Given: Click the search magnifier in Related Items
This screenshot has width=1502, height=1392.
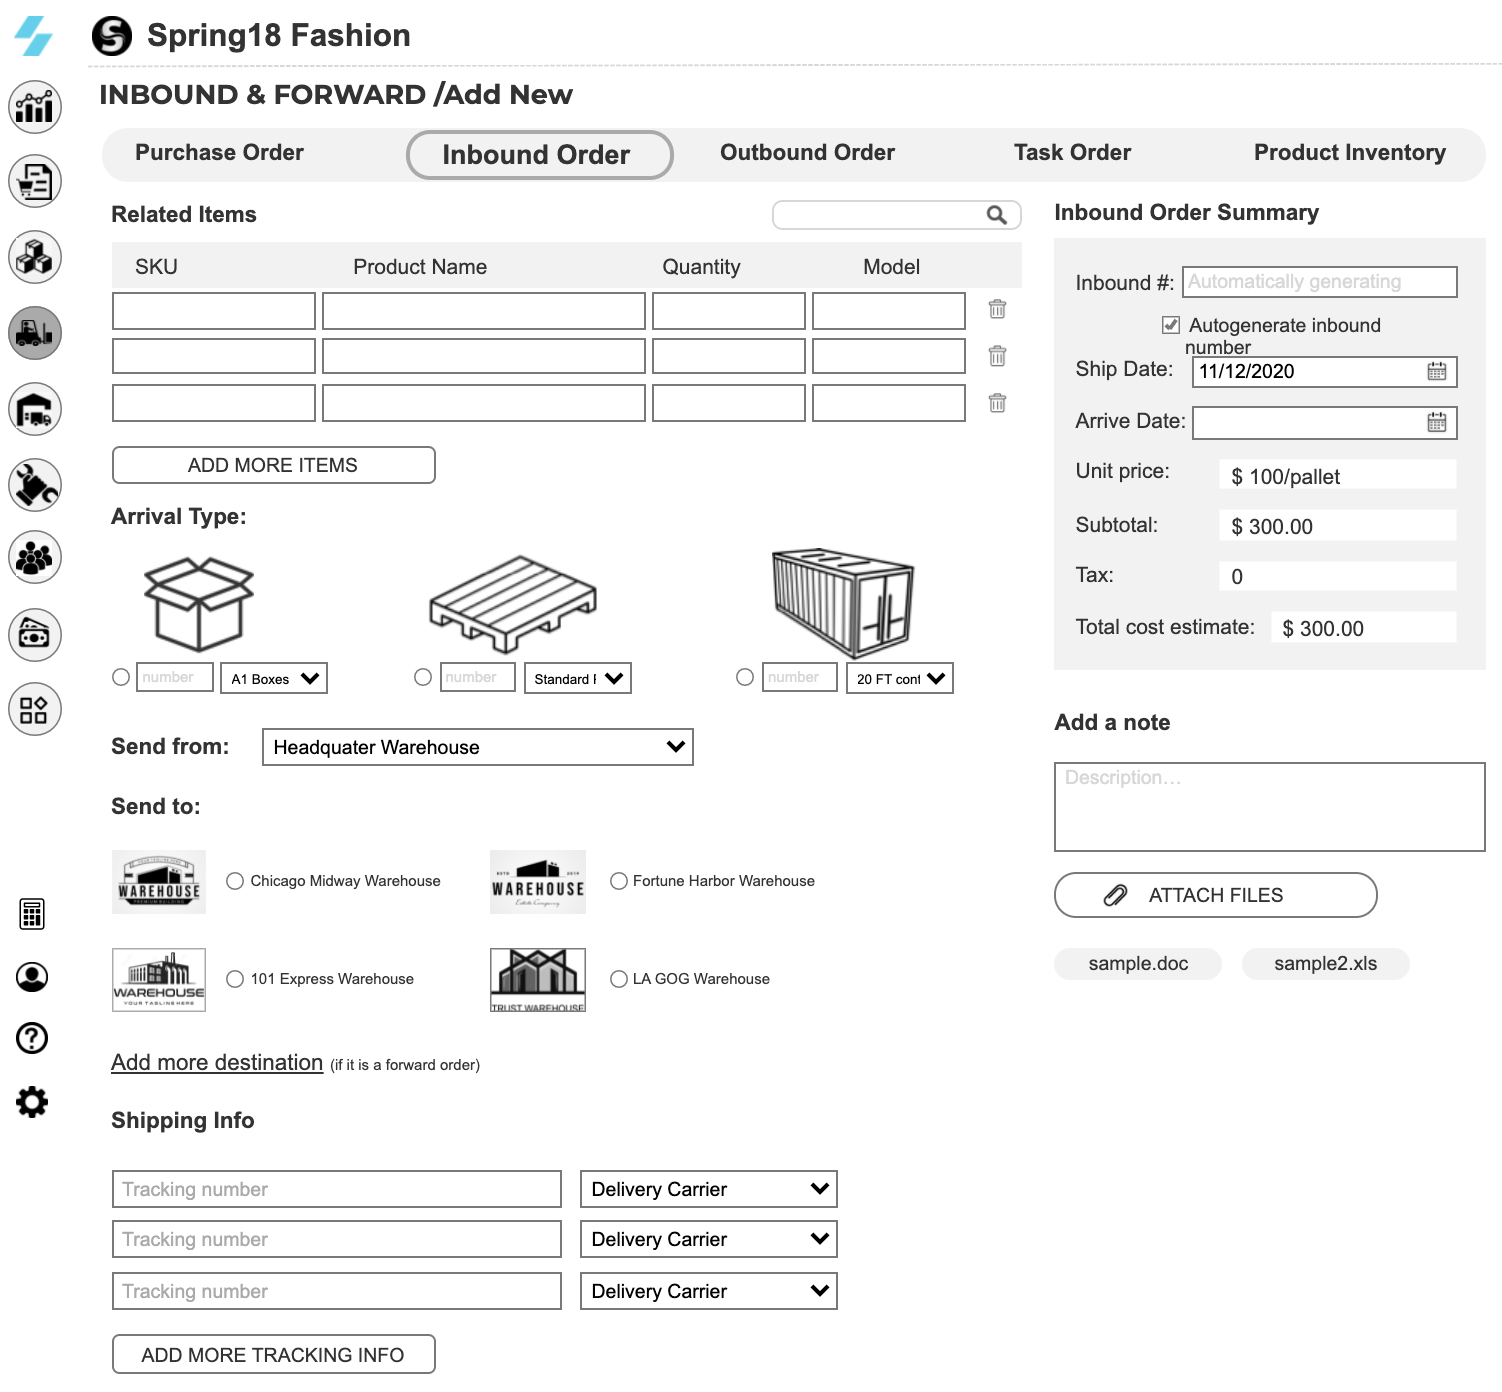Looking at the screenshot, I should click(x=996, y=215).
